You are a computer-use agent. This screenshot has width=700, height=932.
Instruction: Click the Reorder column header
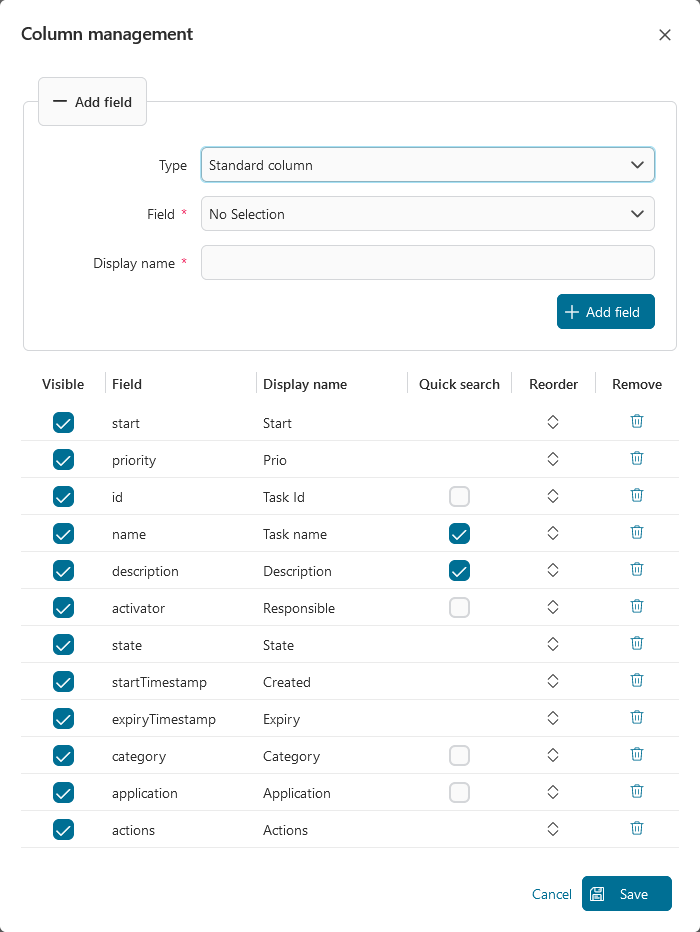pos(553,384)
